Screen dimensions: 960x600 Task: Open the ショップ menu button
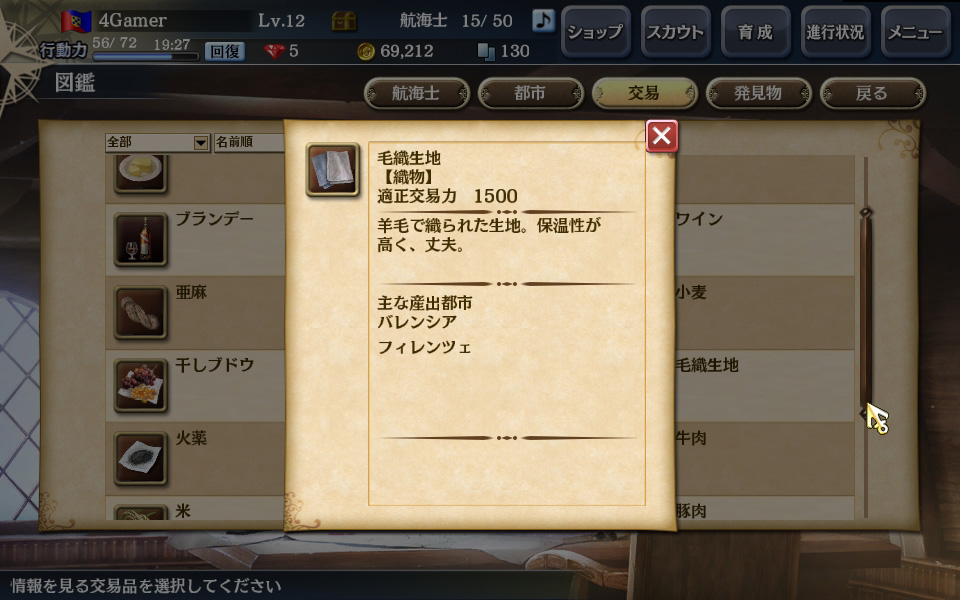click(595, 32)
